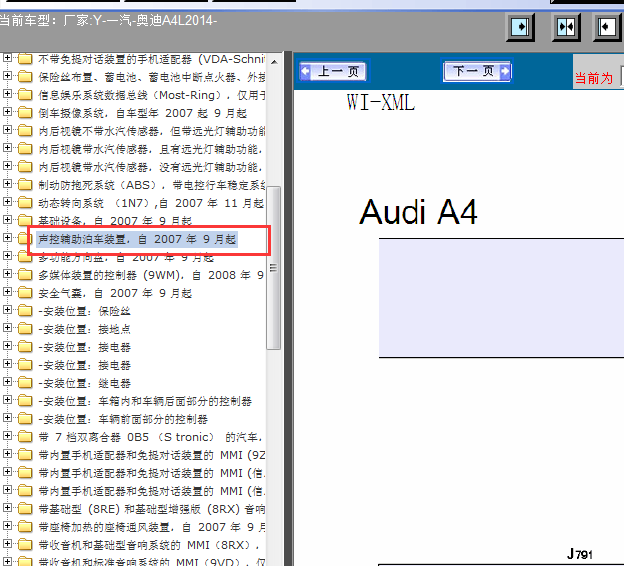Select 声控辅助泊车装置, 自 2007 年 9 月起

coord(137,239)
